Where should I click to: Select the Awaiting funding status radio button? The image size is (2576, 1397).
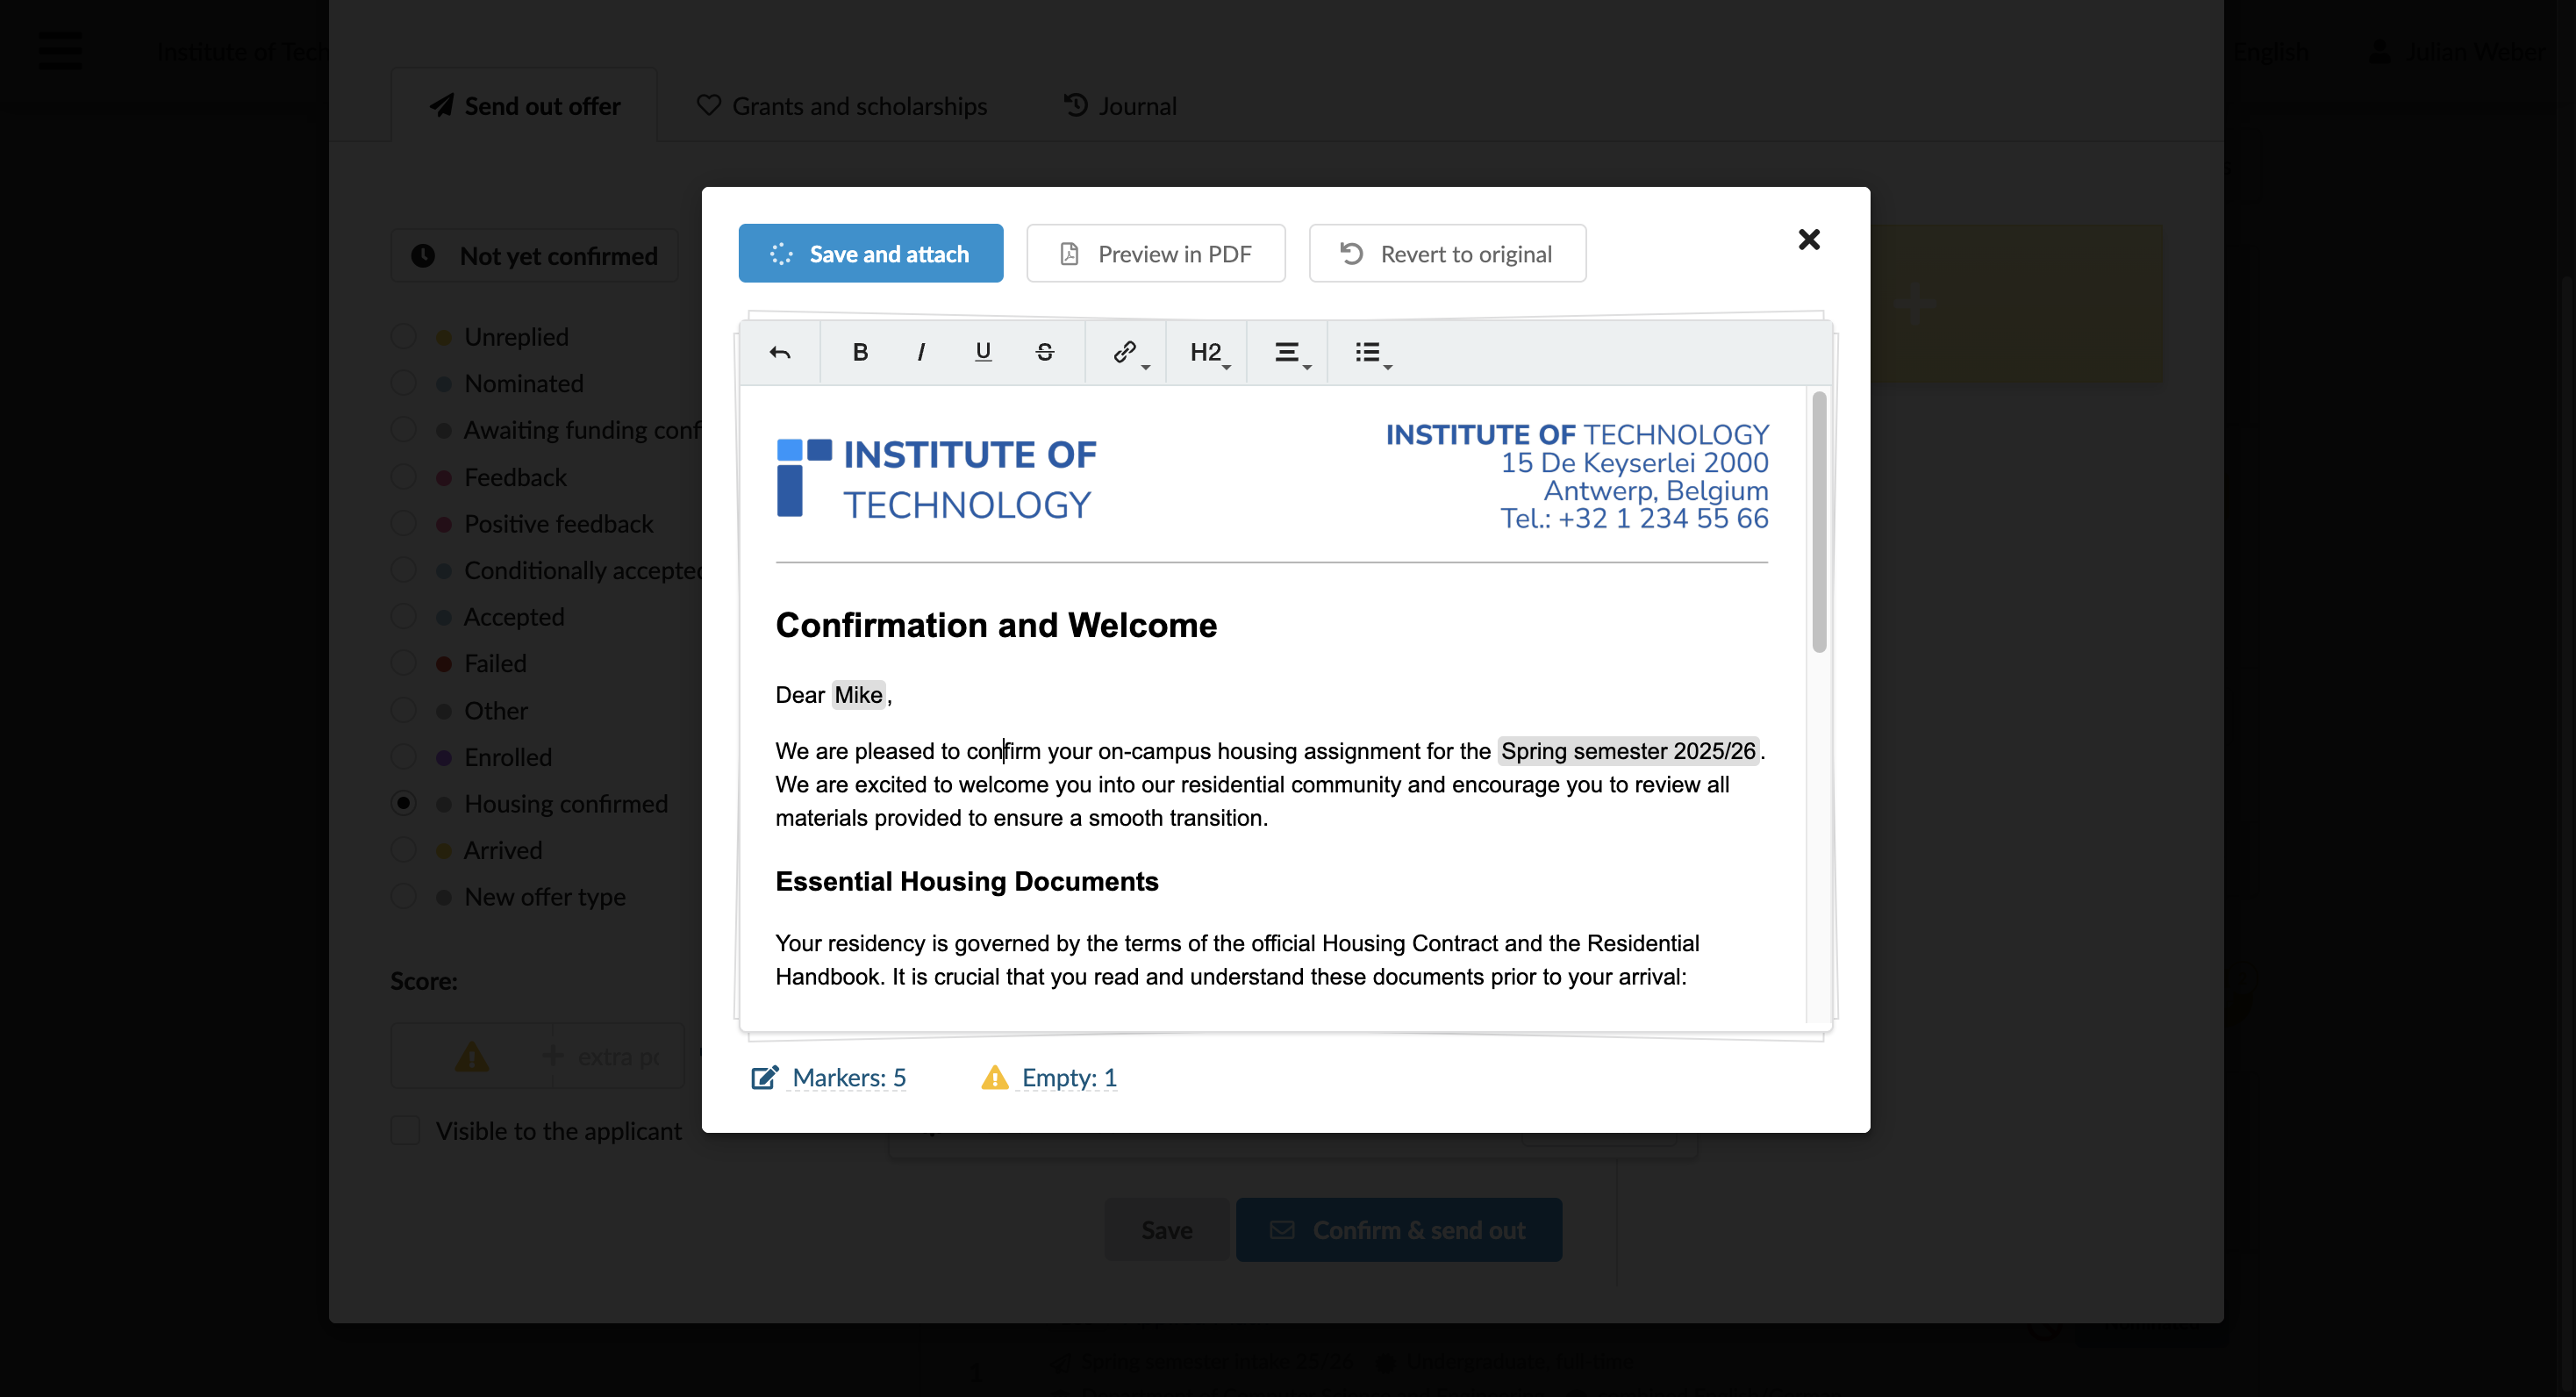[x=403, y=430]
